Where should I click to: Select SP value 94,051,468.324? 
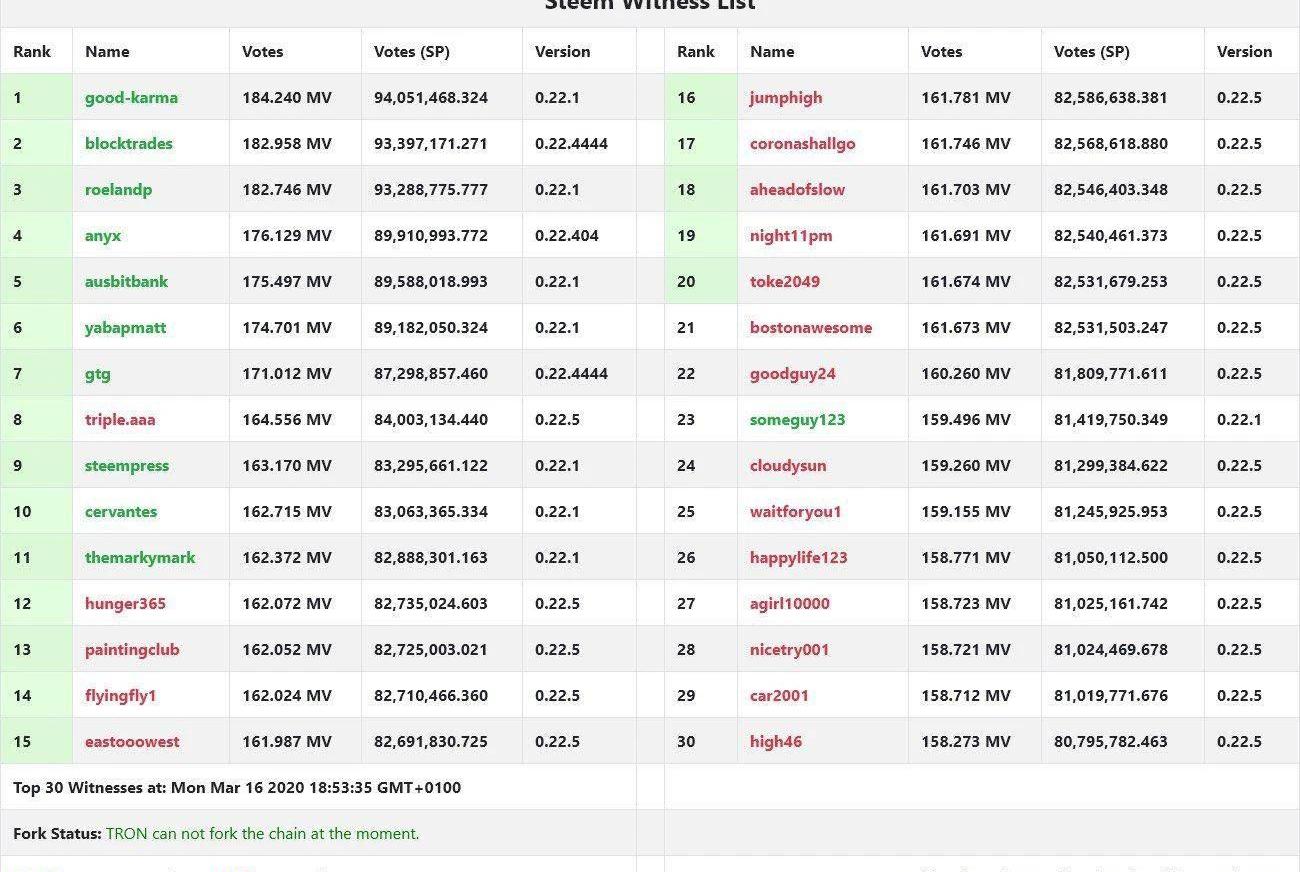(x=431, y=98)
